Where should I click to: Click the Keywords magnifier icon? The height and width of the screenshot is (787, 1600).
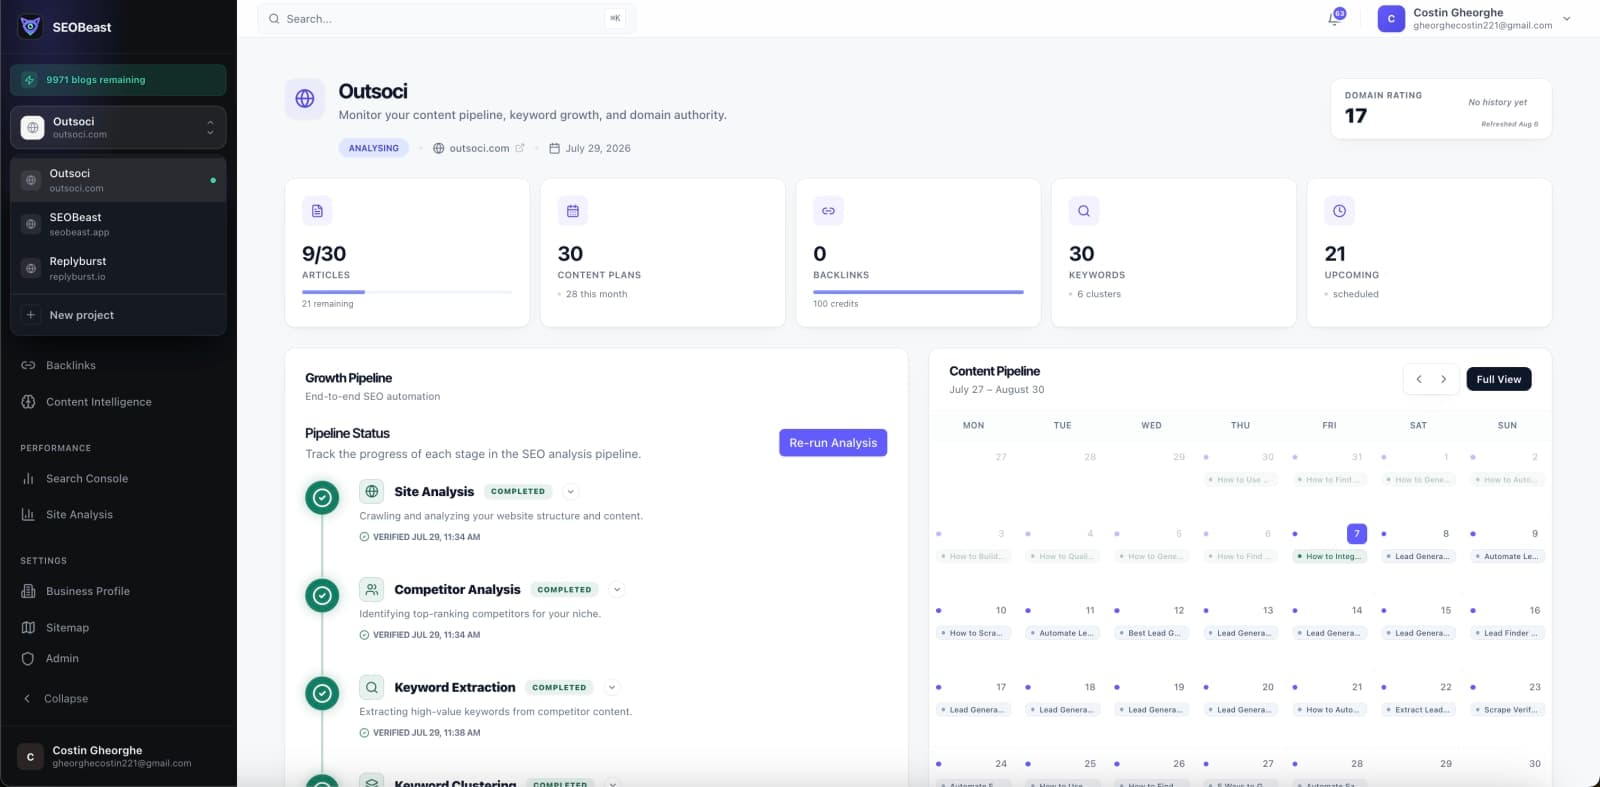tap(1084, 211)
